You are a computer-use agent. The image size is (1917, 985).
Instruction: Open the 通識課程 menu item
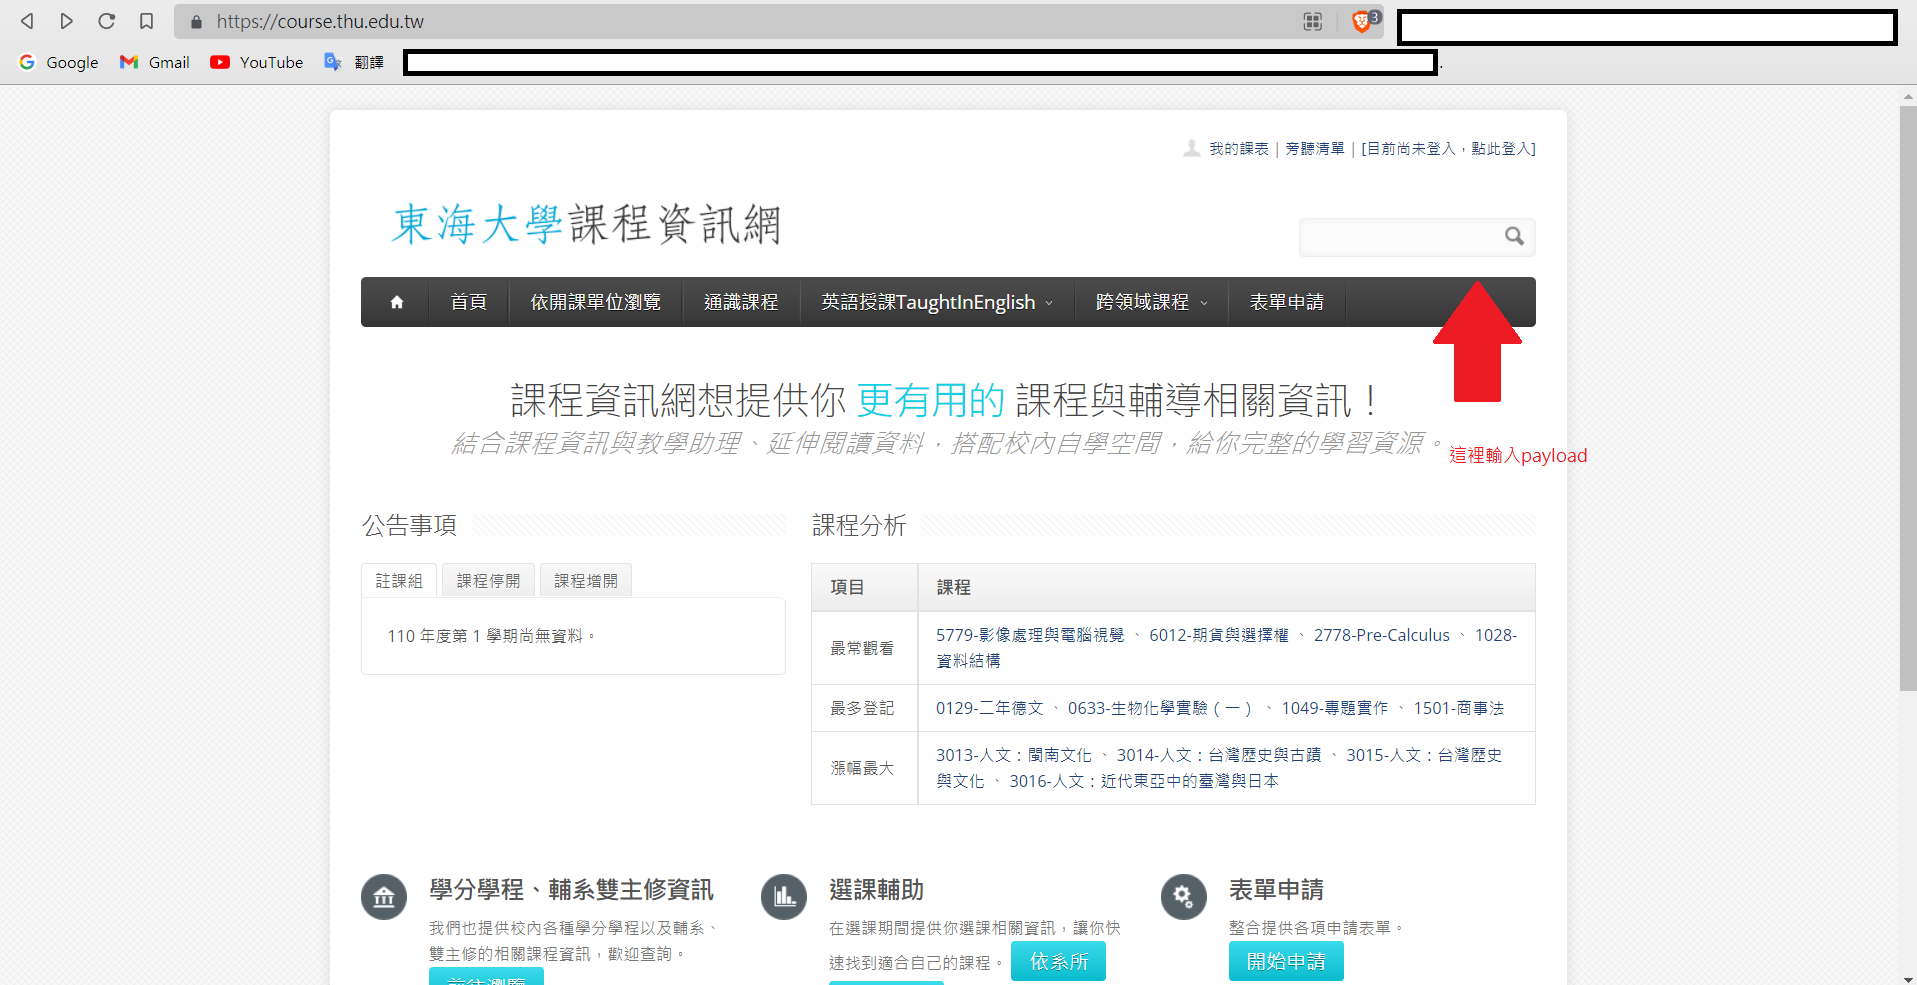coord(741,302)
